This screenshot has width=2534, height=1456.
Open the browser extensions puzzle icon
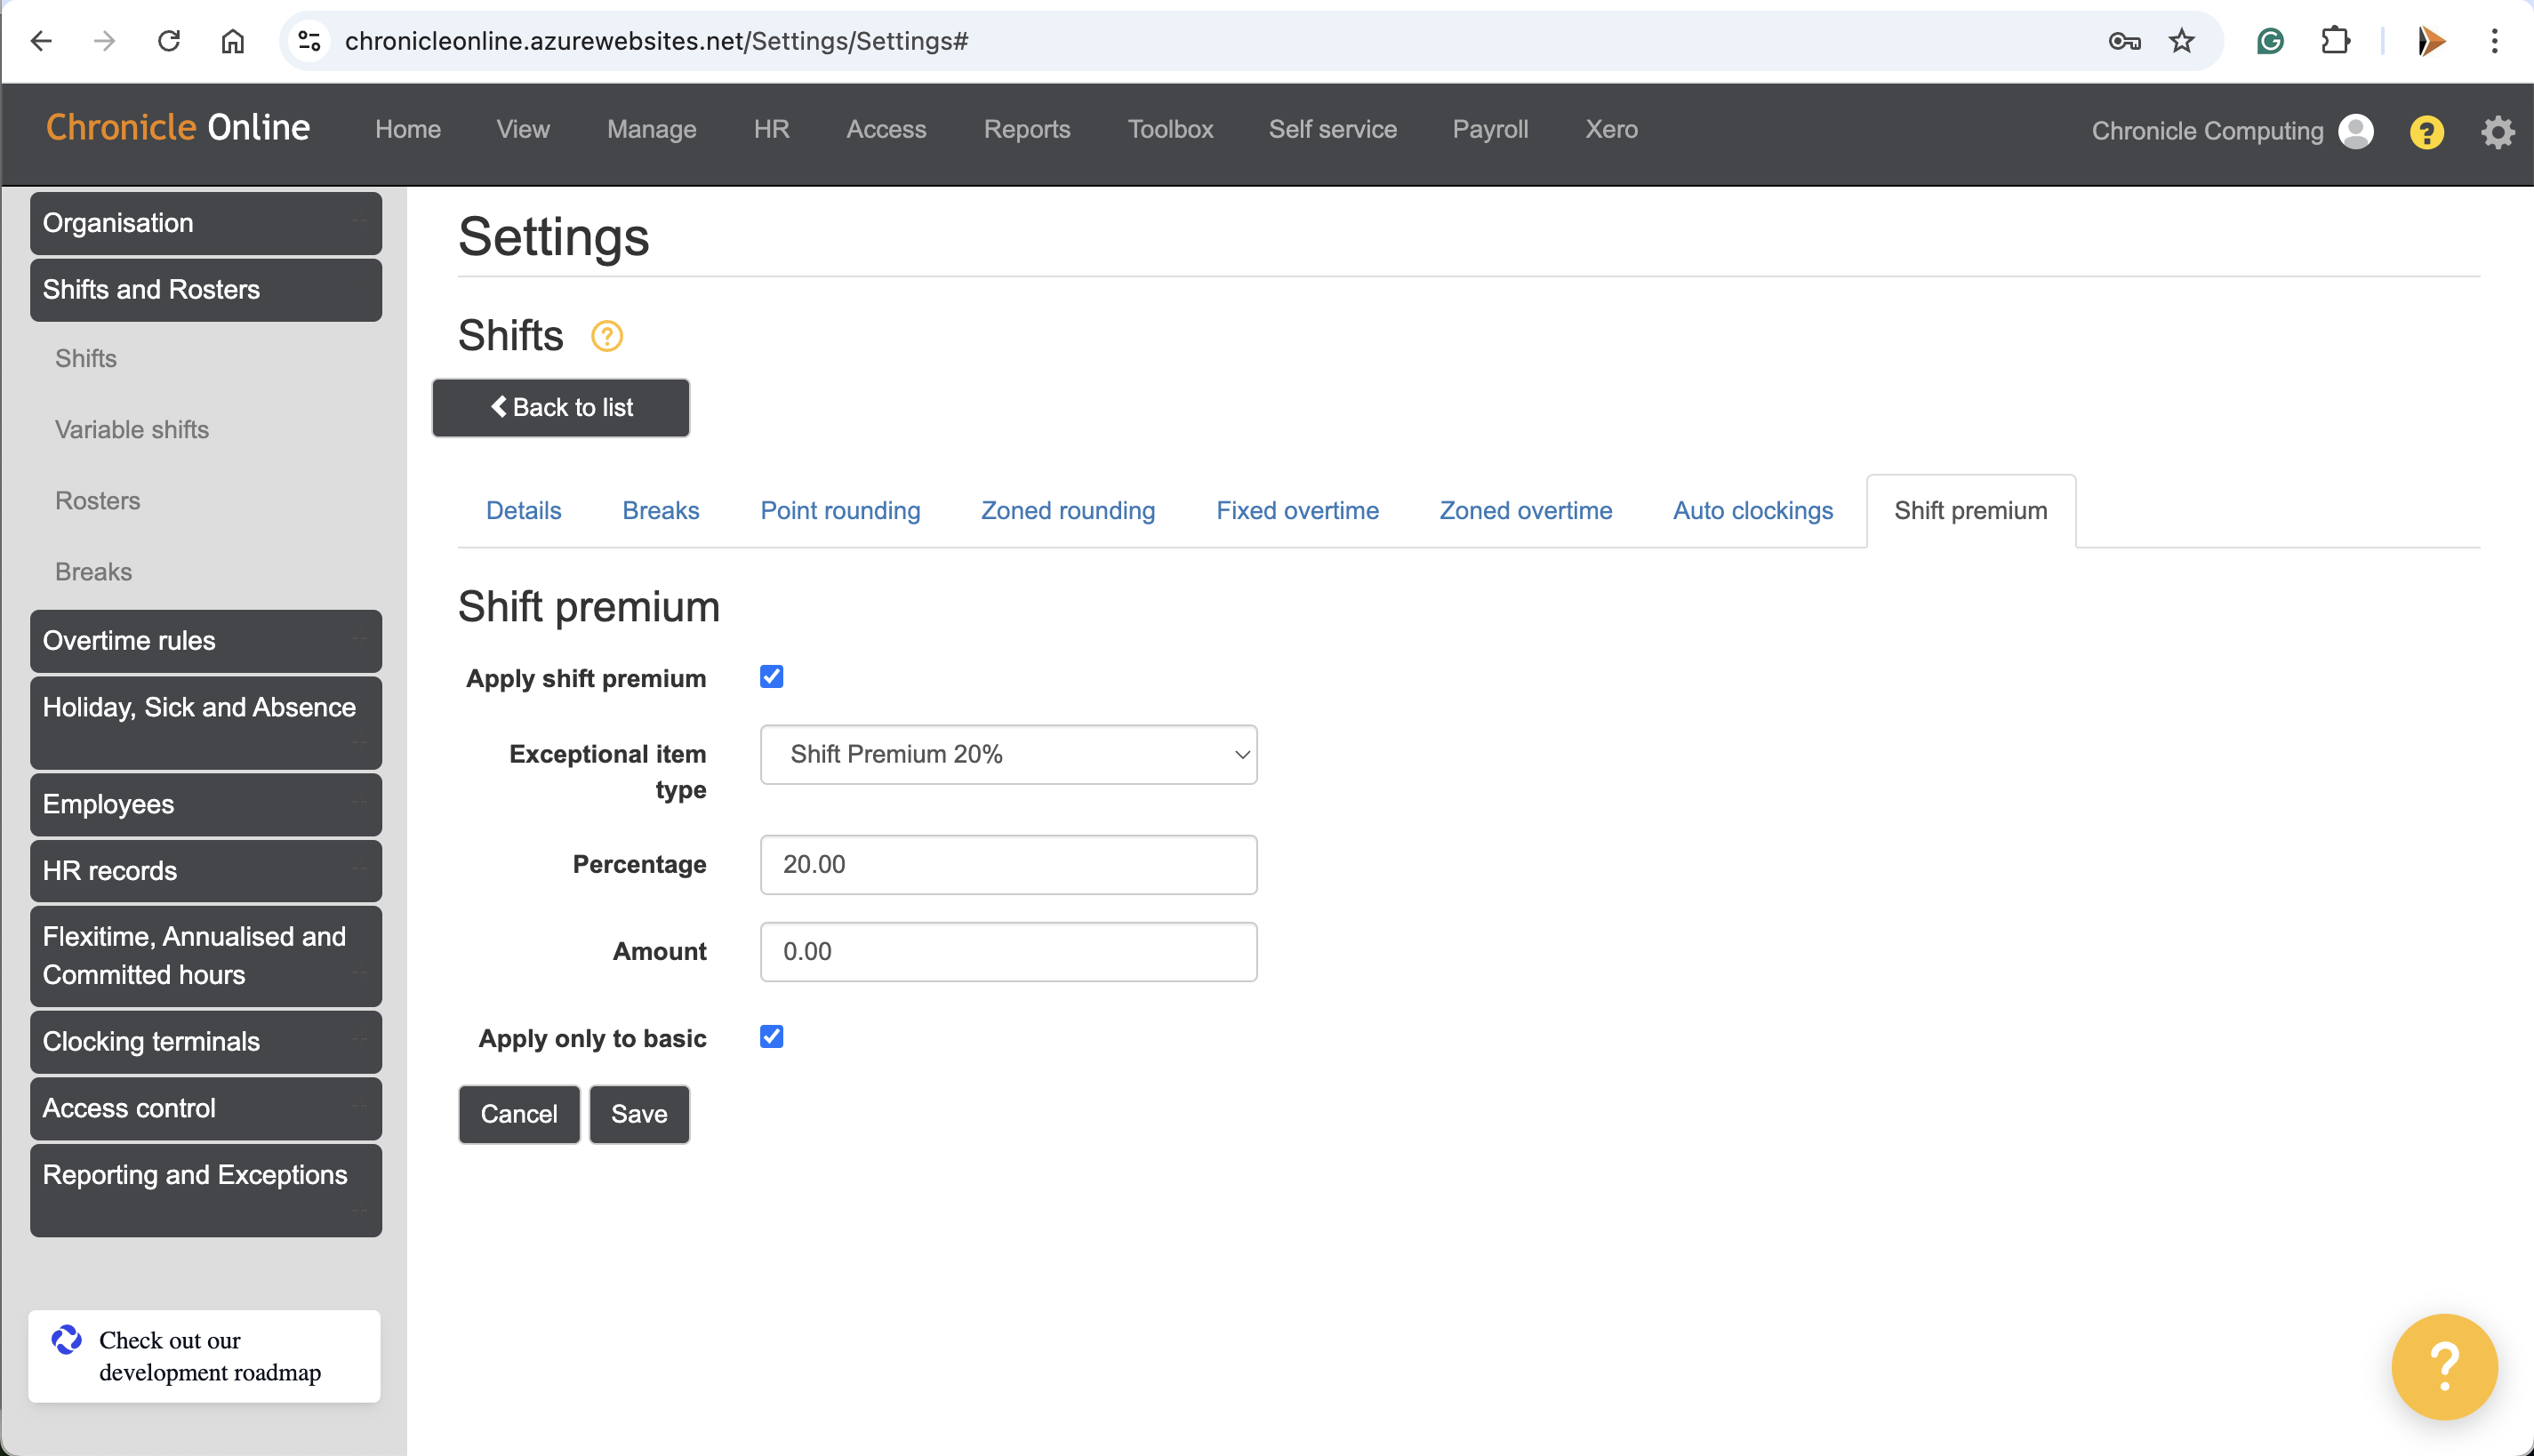pos(2334,41)
